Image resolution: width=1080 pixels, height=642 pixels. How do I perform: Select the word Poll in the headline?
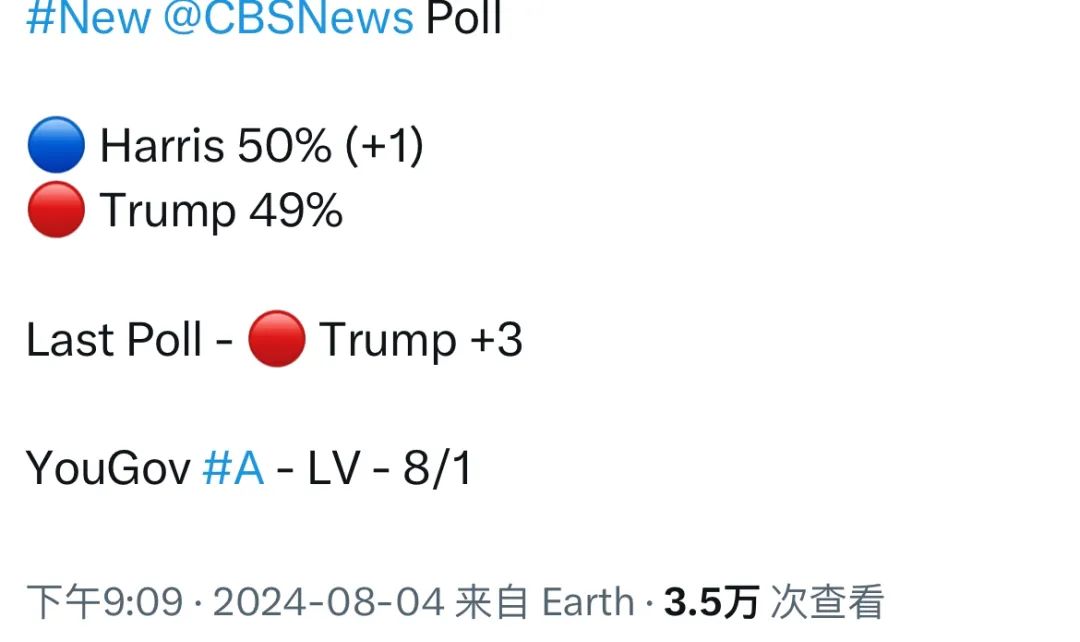point(464,17)
